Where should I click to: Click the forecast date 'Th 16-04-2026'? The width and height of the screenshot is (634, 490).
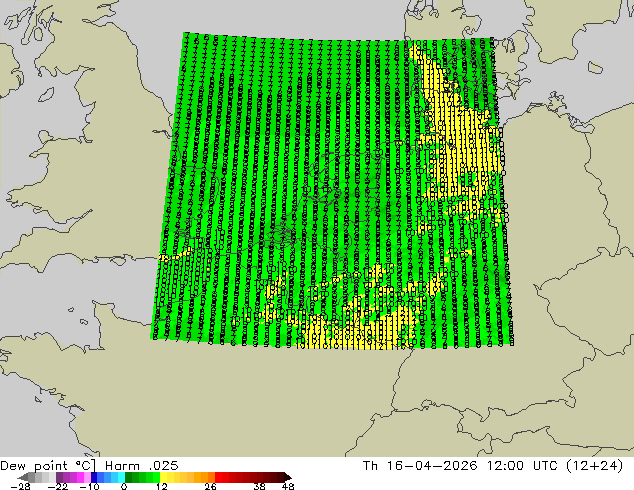click(x=420, y=466)
